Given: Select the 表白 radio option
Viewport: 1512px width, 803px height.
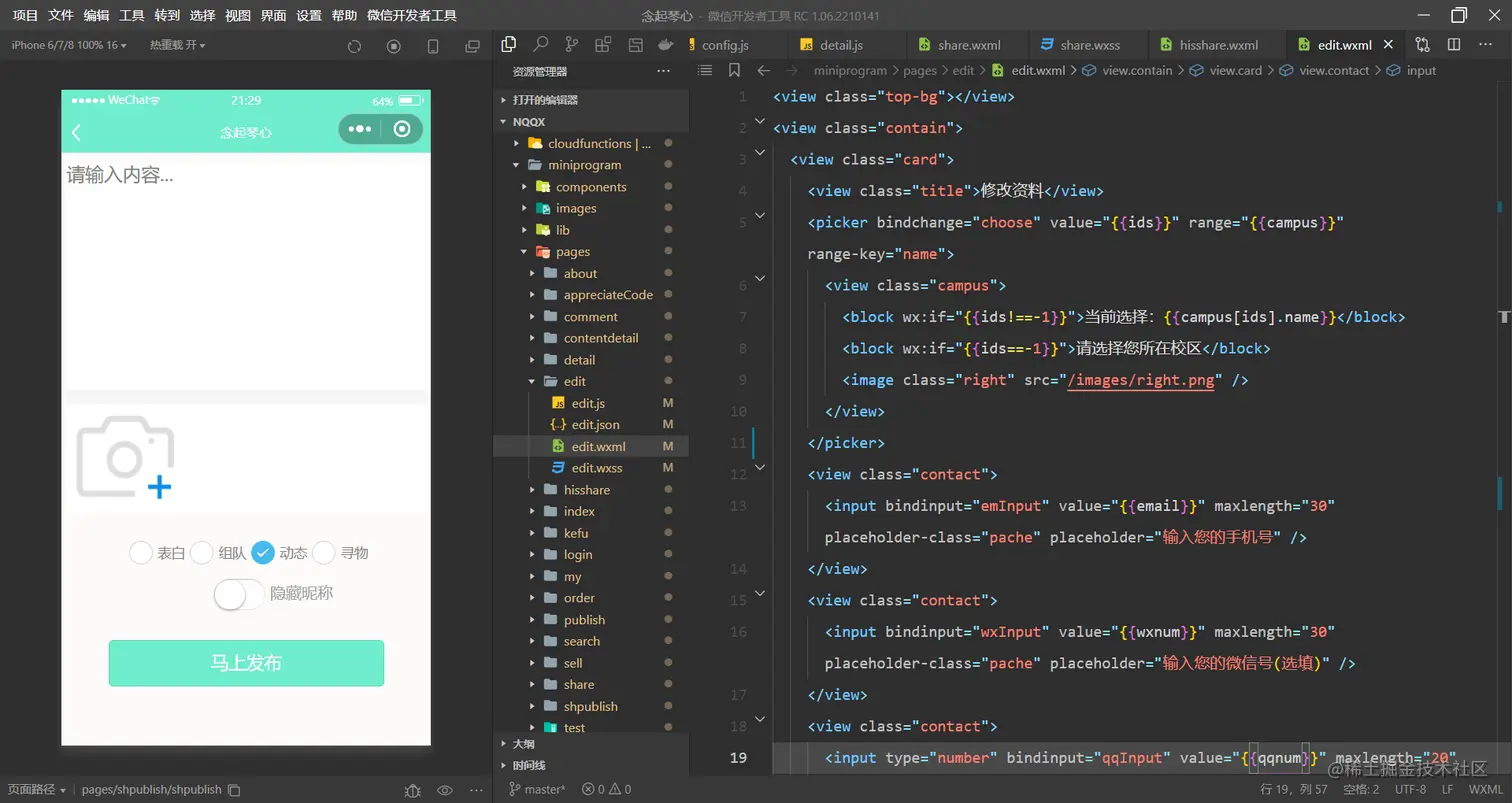Looking at the screenshot, I should click(140, 552).
